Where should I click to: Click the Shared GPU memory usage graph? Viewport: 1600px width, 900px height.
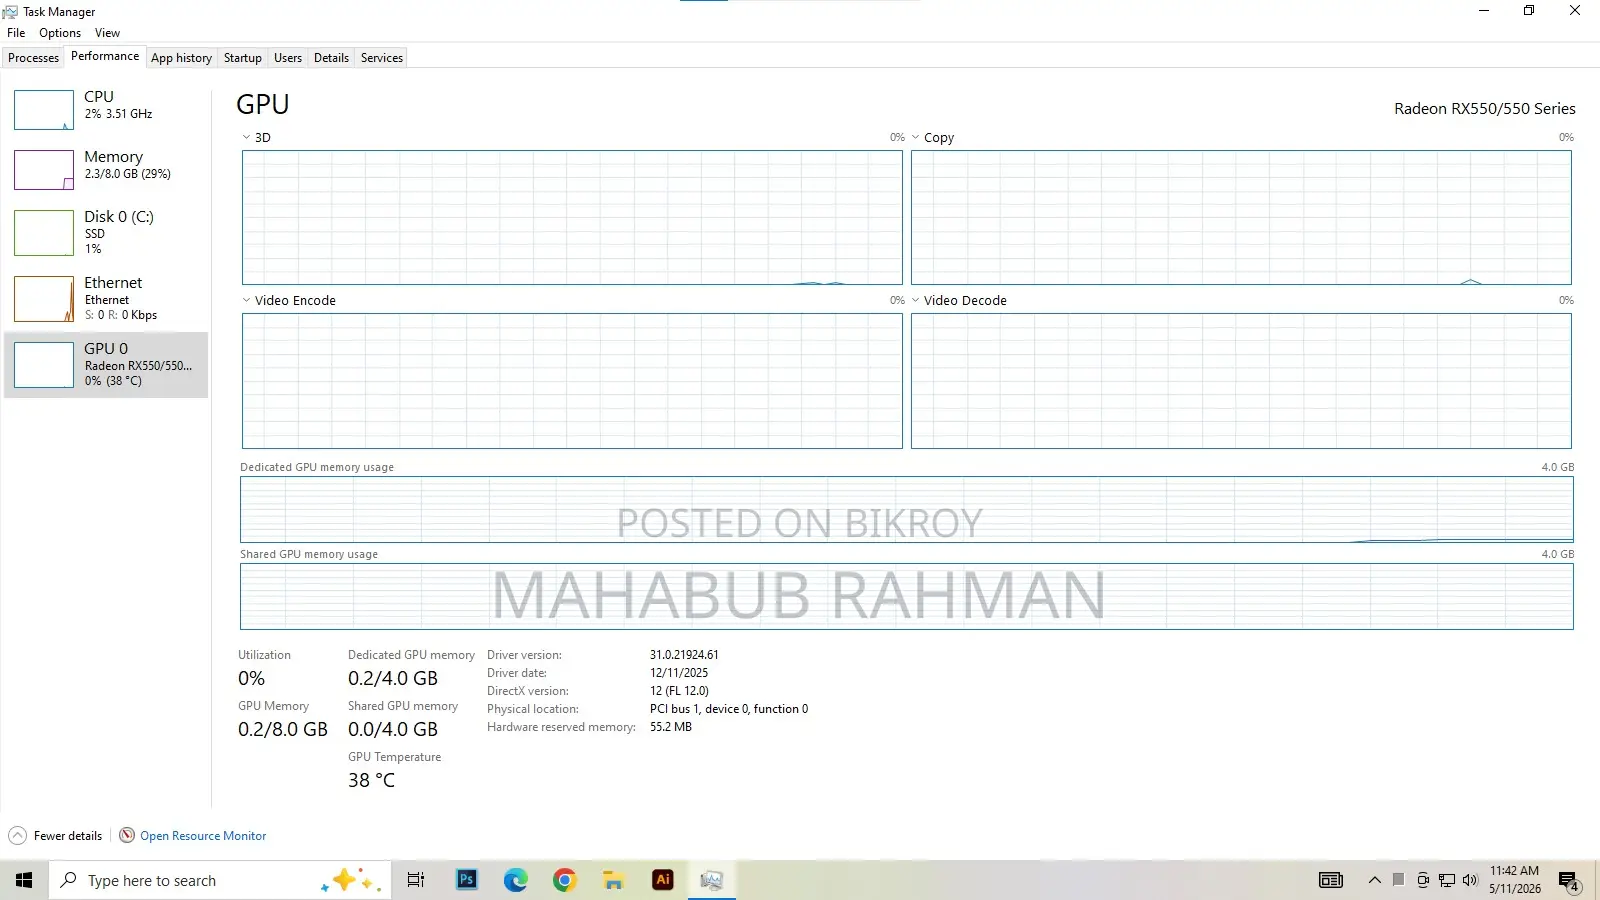pos(907,597)
